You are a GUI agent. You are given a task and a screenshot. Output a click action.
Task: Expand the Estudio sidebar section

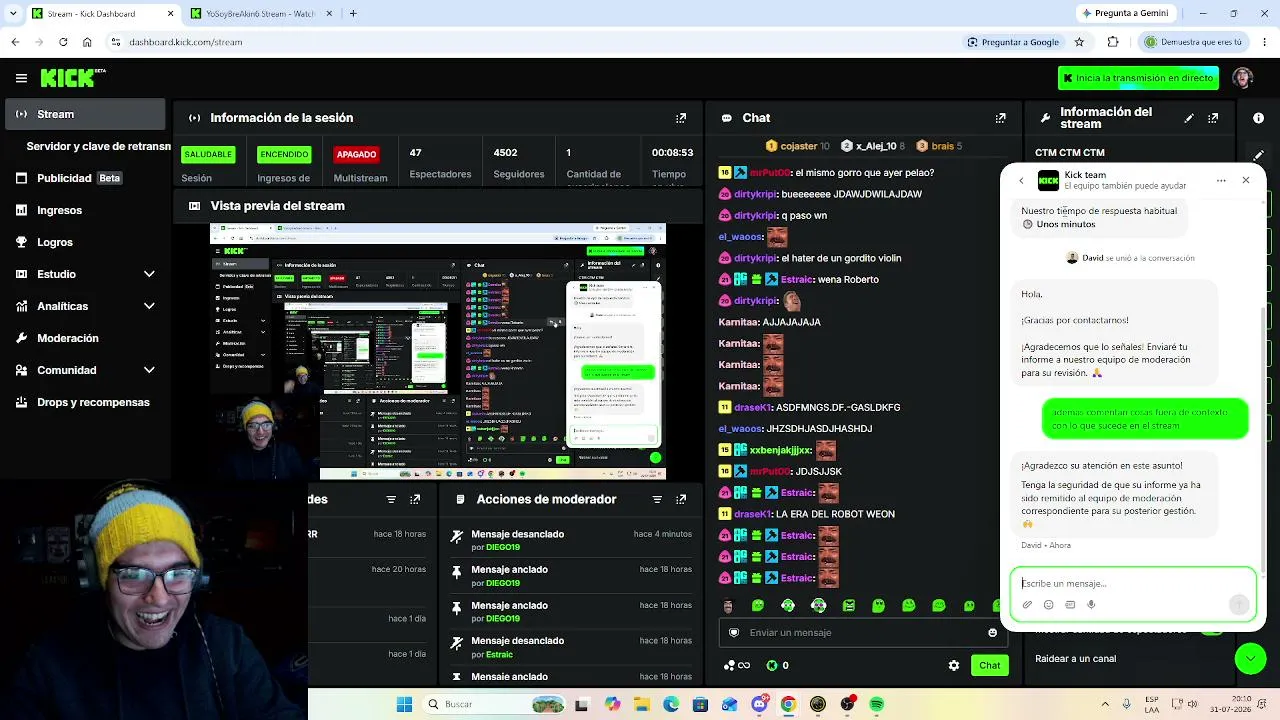coord(149,274)
